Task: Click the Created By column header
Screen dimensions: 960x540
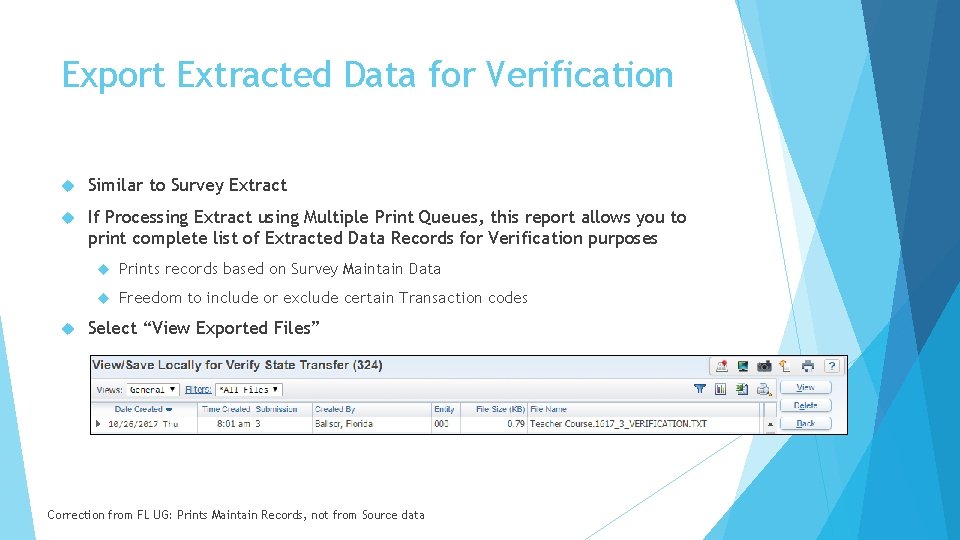Action: point(335,409)
